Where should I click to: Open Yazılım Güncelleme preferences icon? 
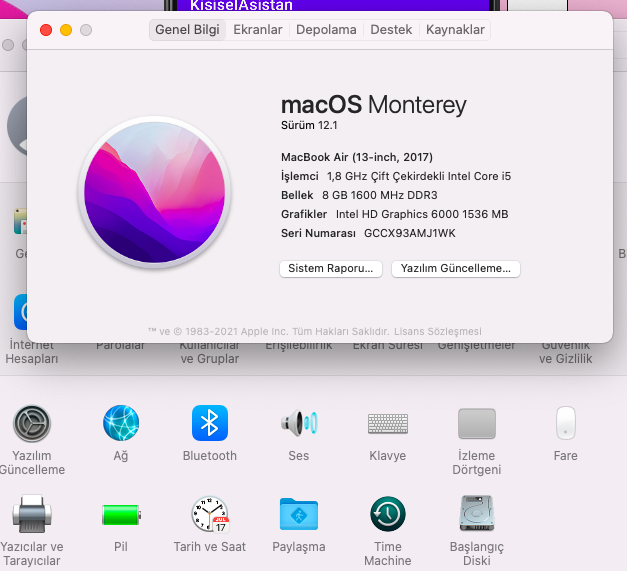click(32, 424)
